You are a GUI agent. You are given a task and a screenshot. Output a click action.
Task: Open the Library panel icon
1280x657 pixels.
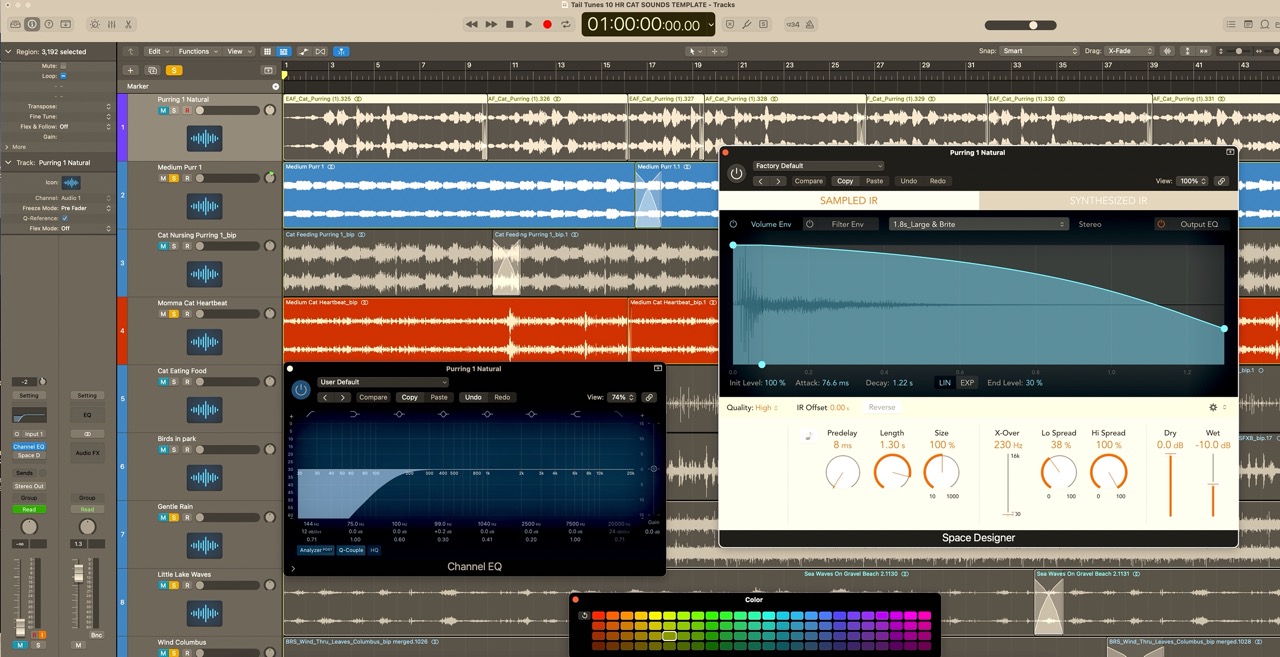point(16,24)
